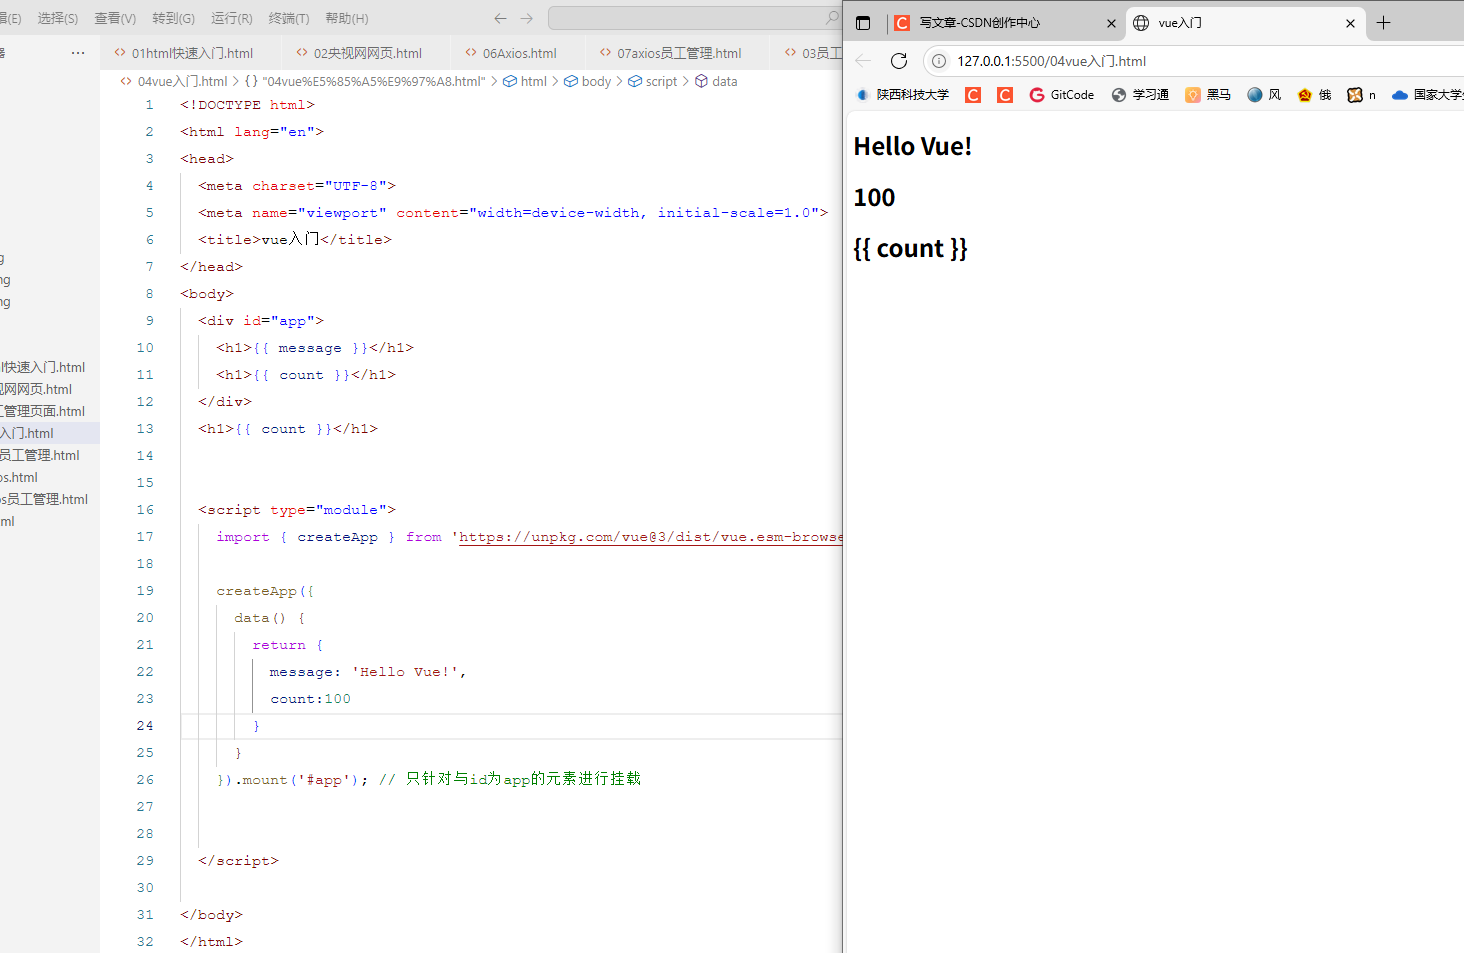1464x953 pixels.
Task: Open the 国家大学 cloud bookmark
Action: (1427, 95)
